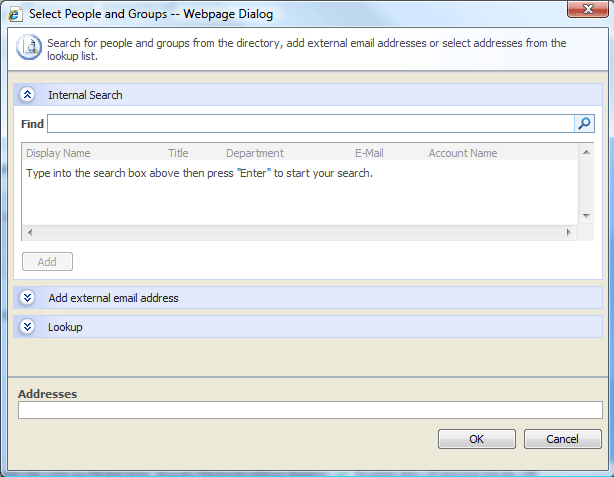Click the Add button below results

pyautogui.click(x=47, y=262)
